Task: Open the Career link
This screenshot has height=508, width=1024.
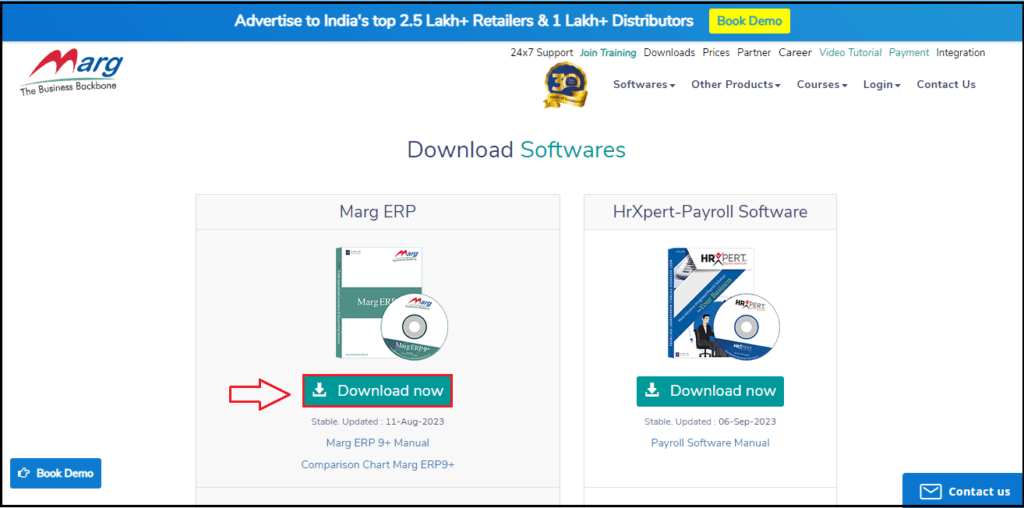Action: tap(795, 53)
